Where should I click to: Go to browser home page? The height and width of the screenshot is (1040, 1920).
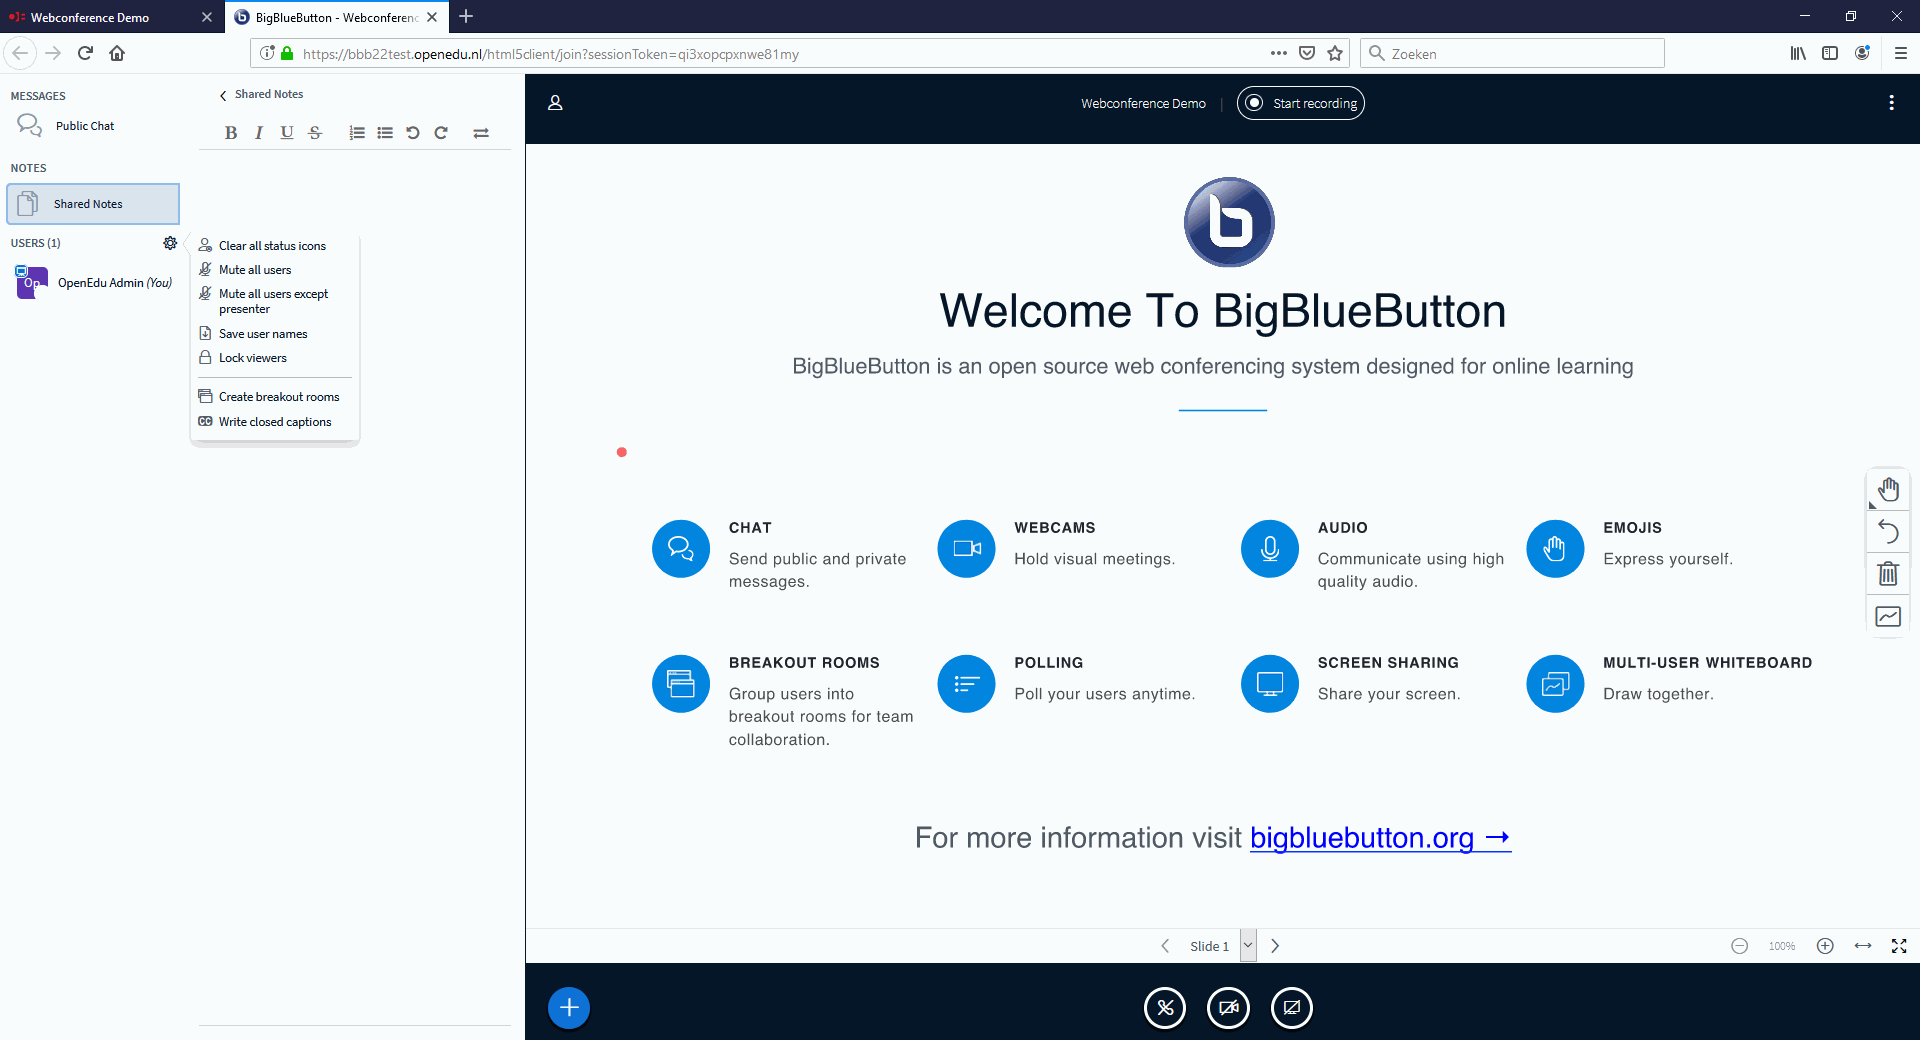tap(117, 54)
